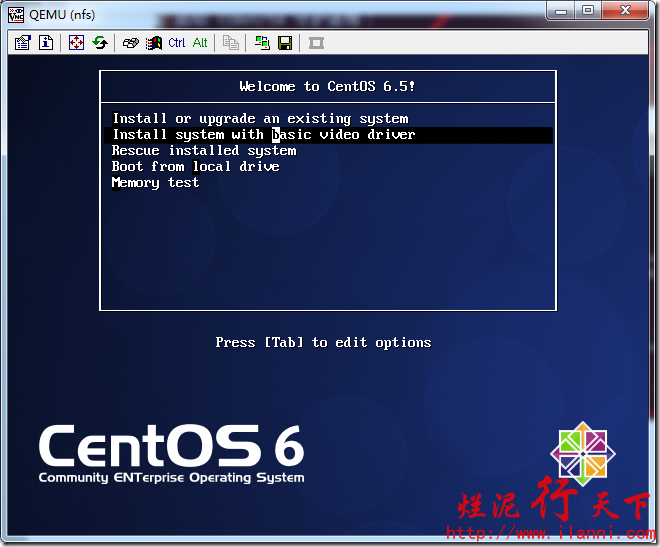Open the file transfer icon
The height and width of the screenshot is (547, 660).
(231, 43)
